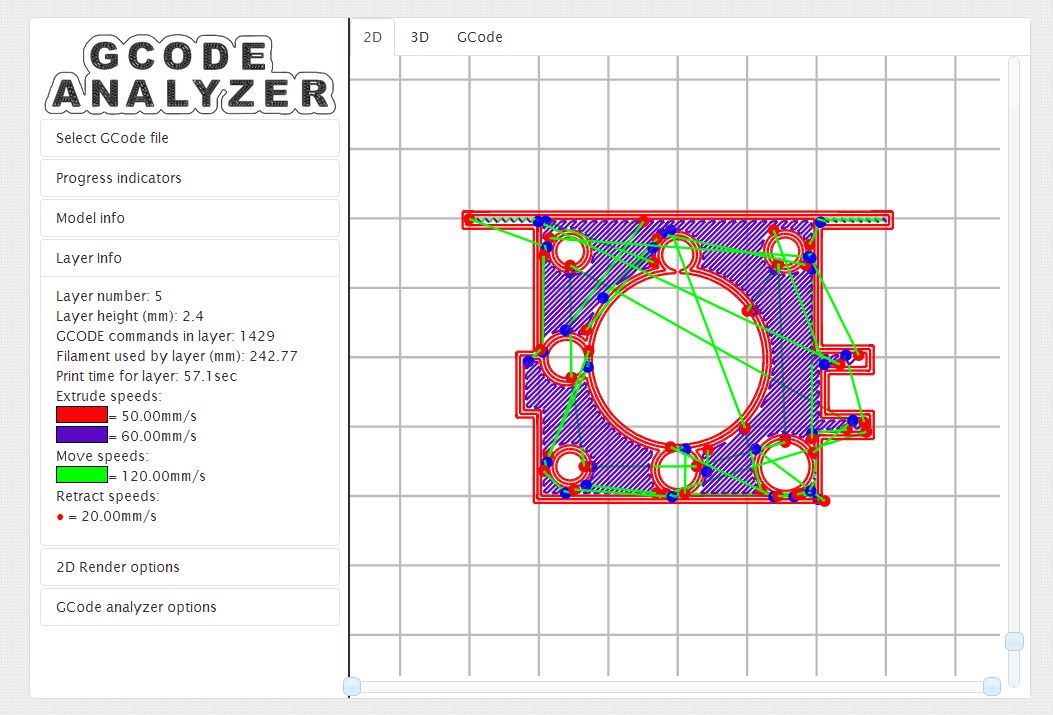Click the middle of the vertical layer slider track
Screen dimensions: 1053x715
[1014, 370]
